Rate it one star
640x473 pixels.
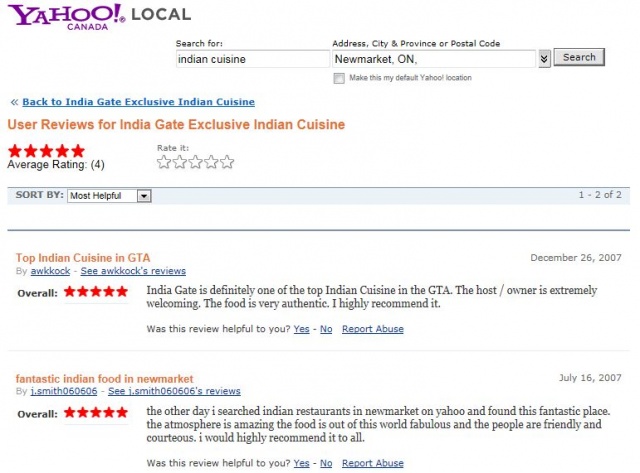pos(164,162)
